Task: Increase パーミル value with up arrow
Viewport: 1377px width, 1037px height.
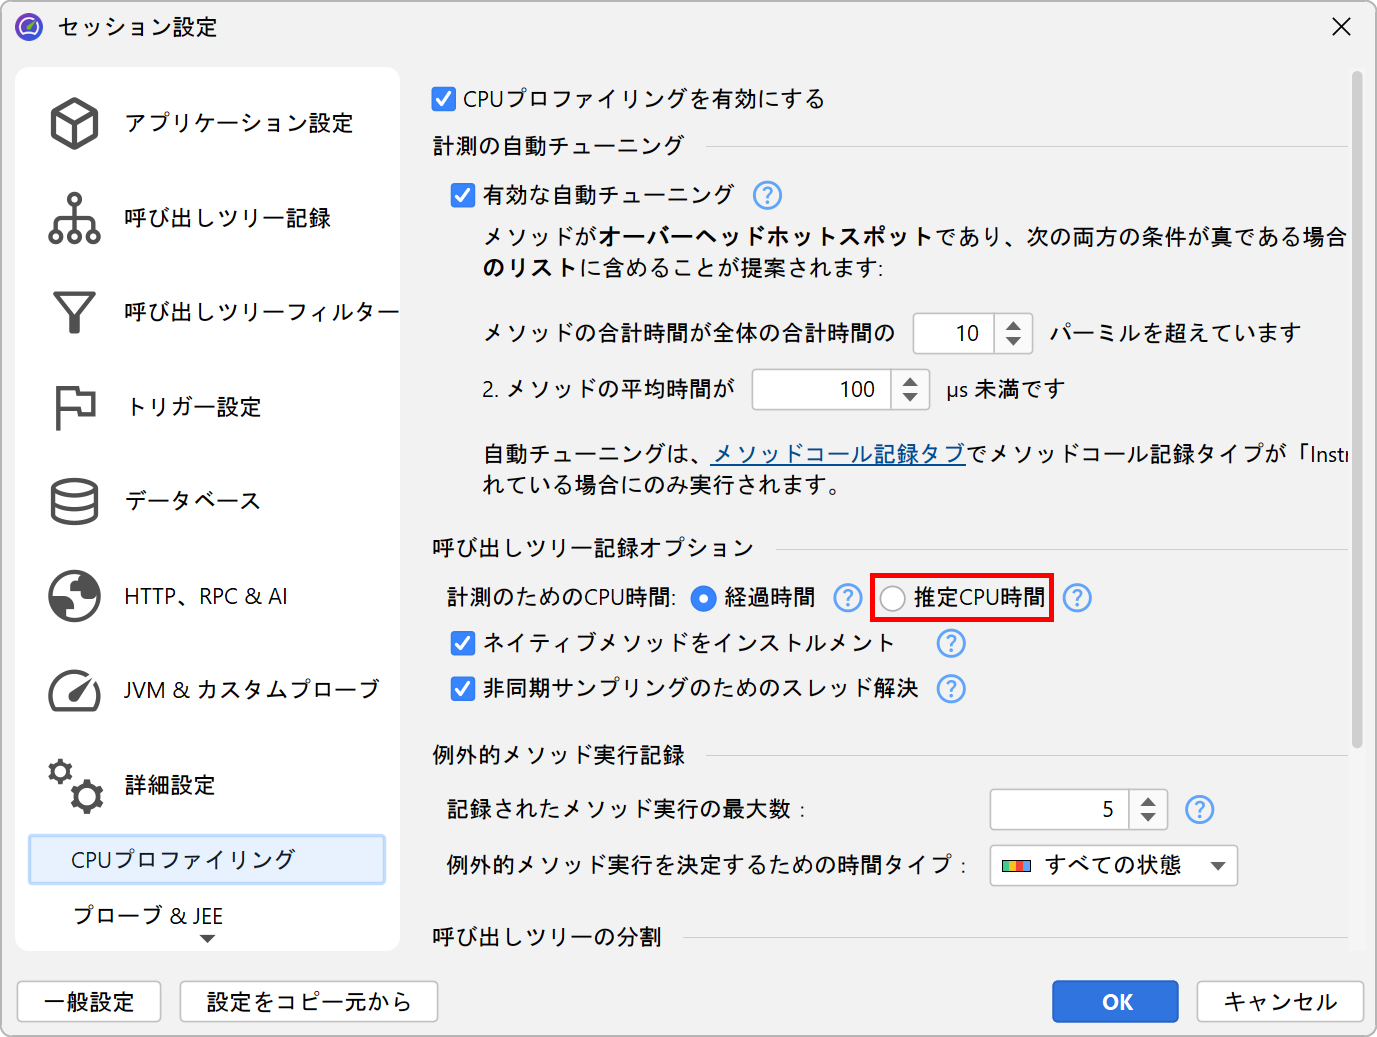Action: coord(1013,325)
